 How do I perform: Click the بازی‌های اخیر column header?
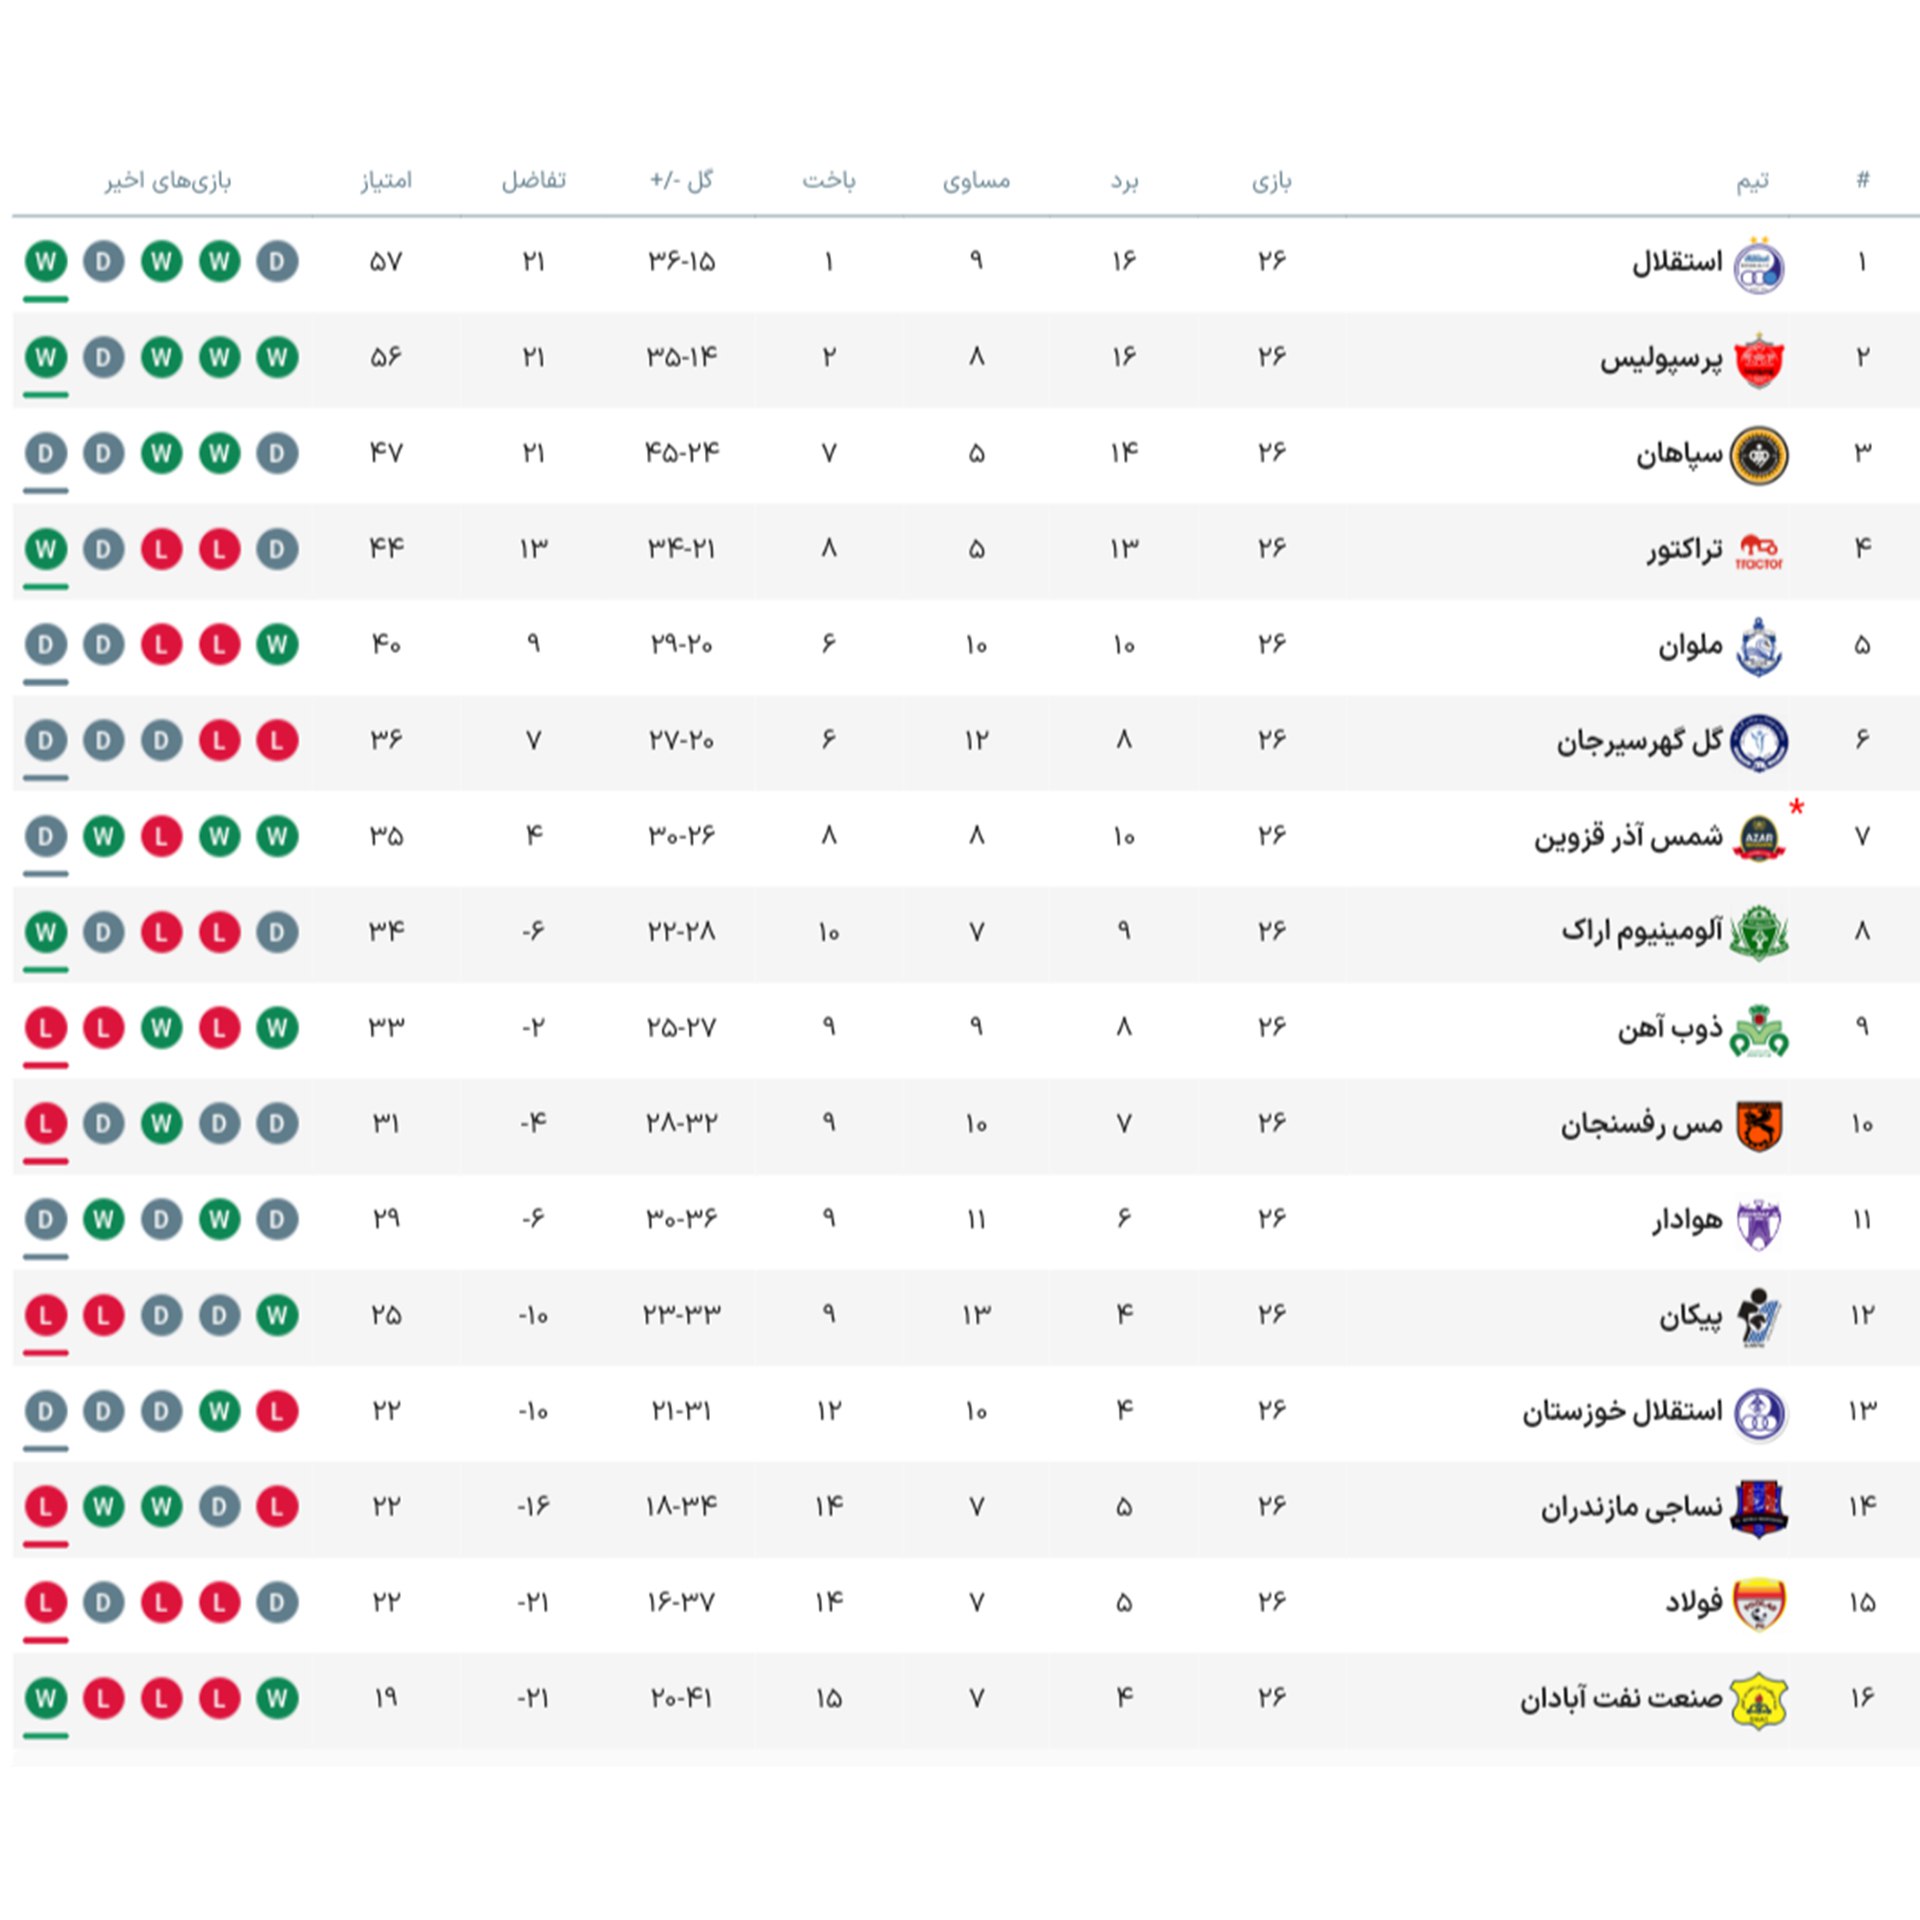tap(168, 180)
